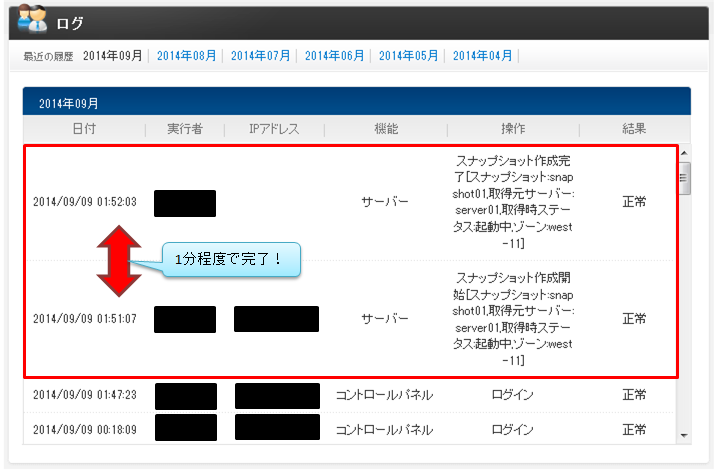Click the 日付 column header
The image size is (715, 470).
pyautogui.click(x=84, y=129)
